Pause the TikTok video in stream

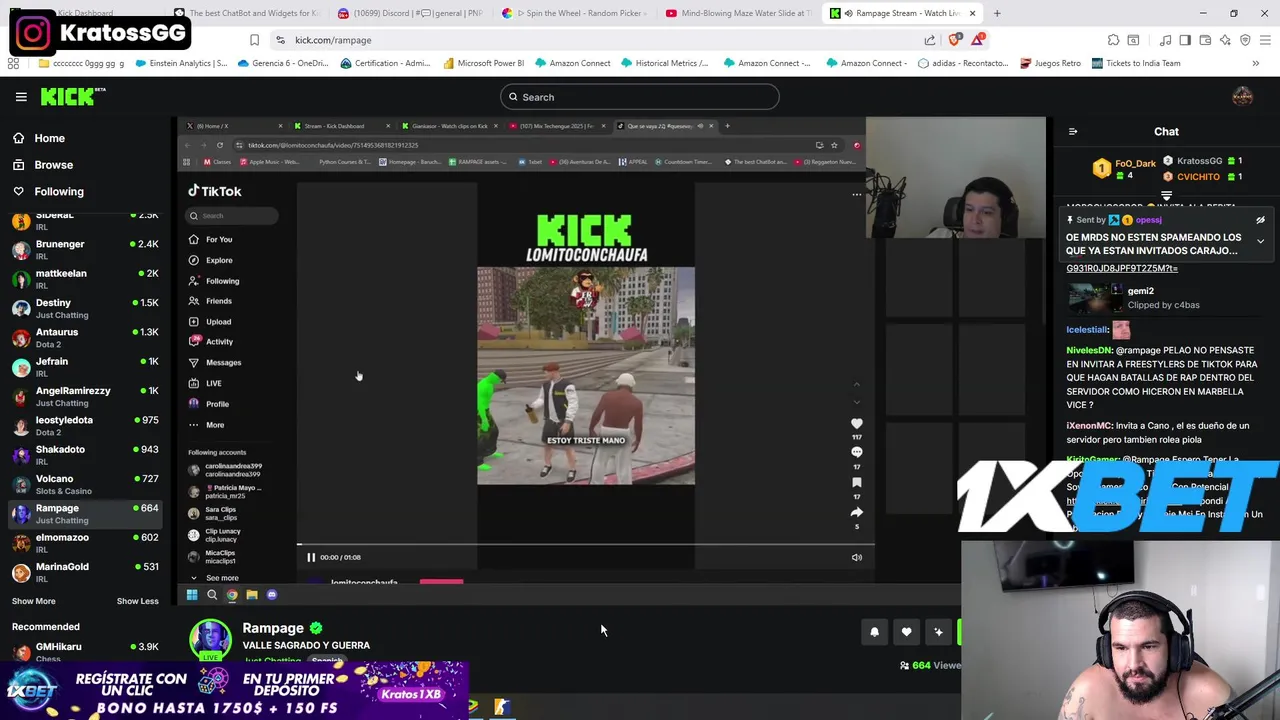[311, 557]
